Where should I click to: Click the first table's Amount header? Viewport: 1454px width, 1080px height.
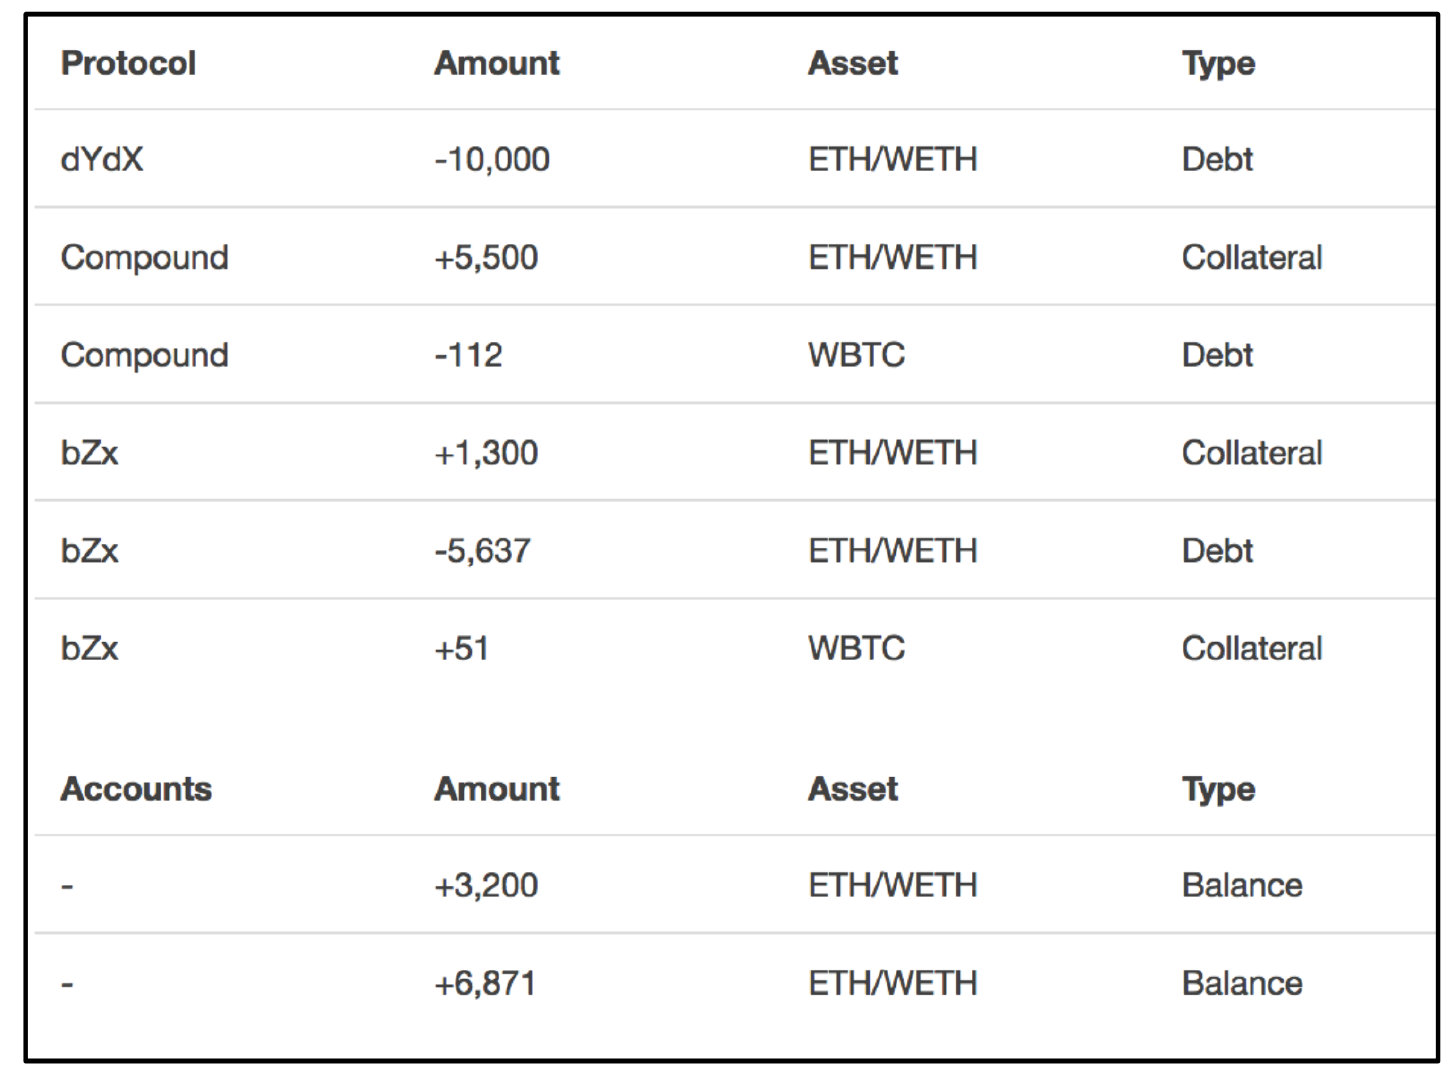pos(496,63)
